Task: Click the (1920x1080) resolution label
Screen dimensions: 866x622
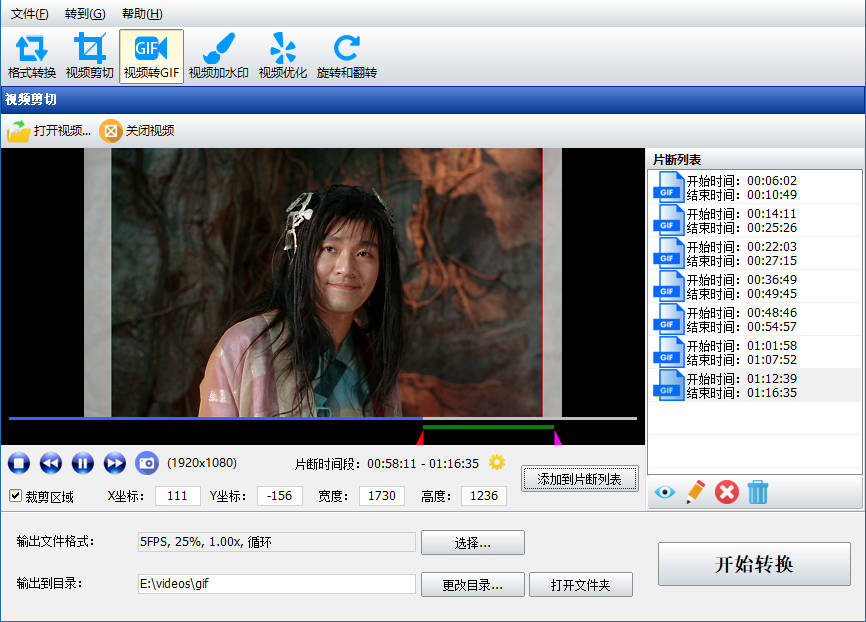Action: point(202,463)
